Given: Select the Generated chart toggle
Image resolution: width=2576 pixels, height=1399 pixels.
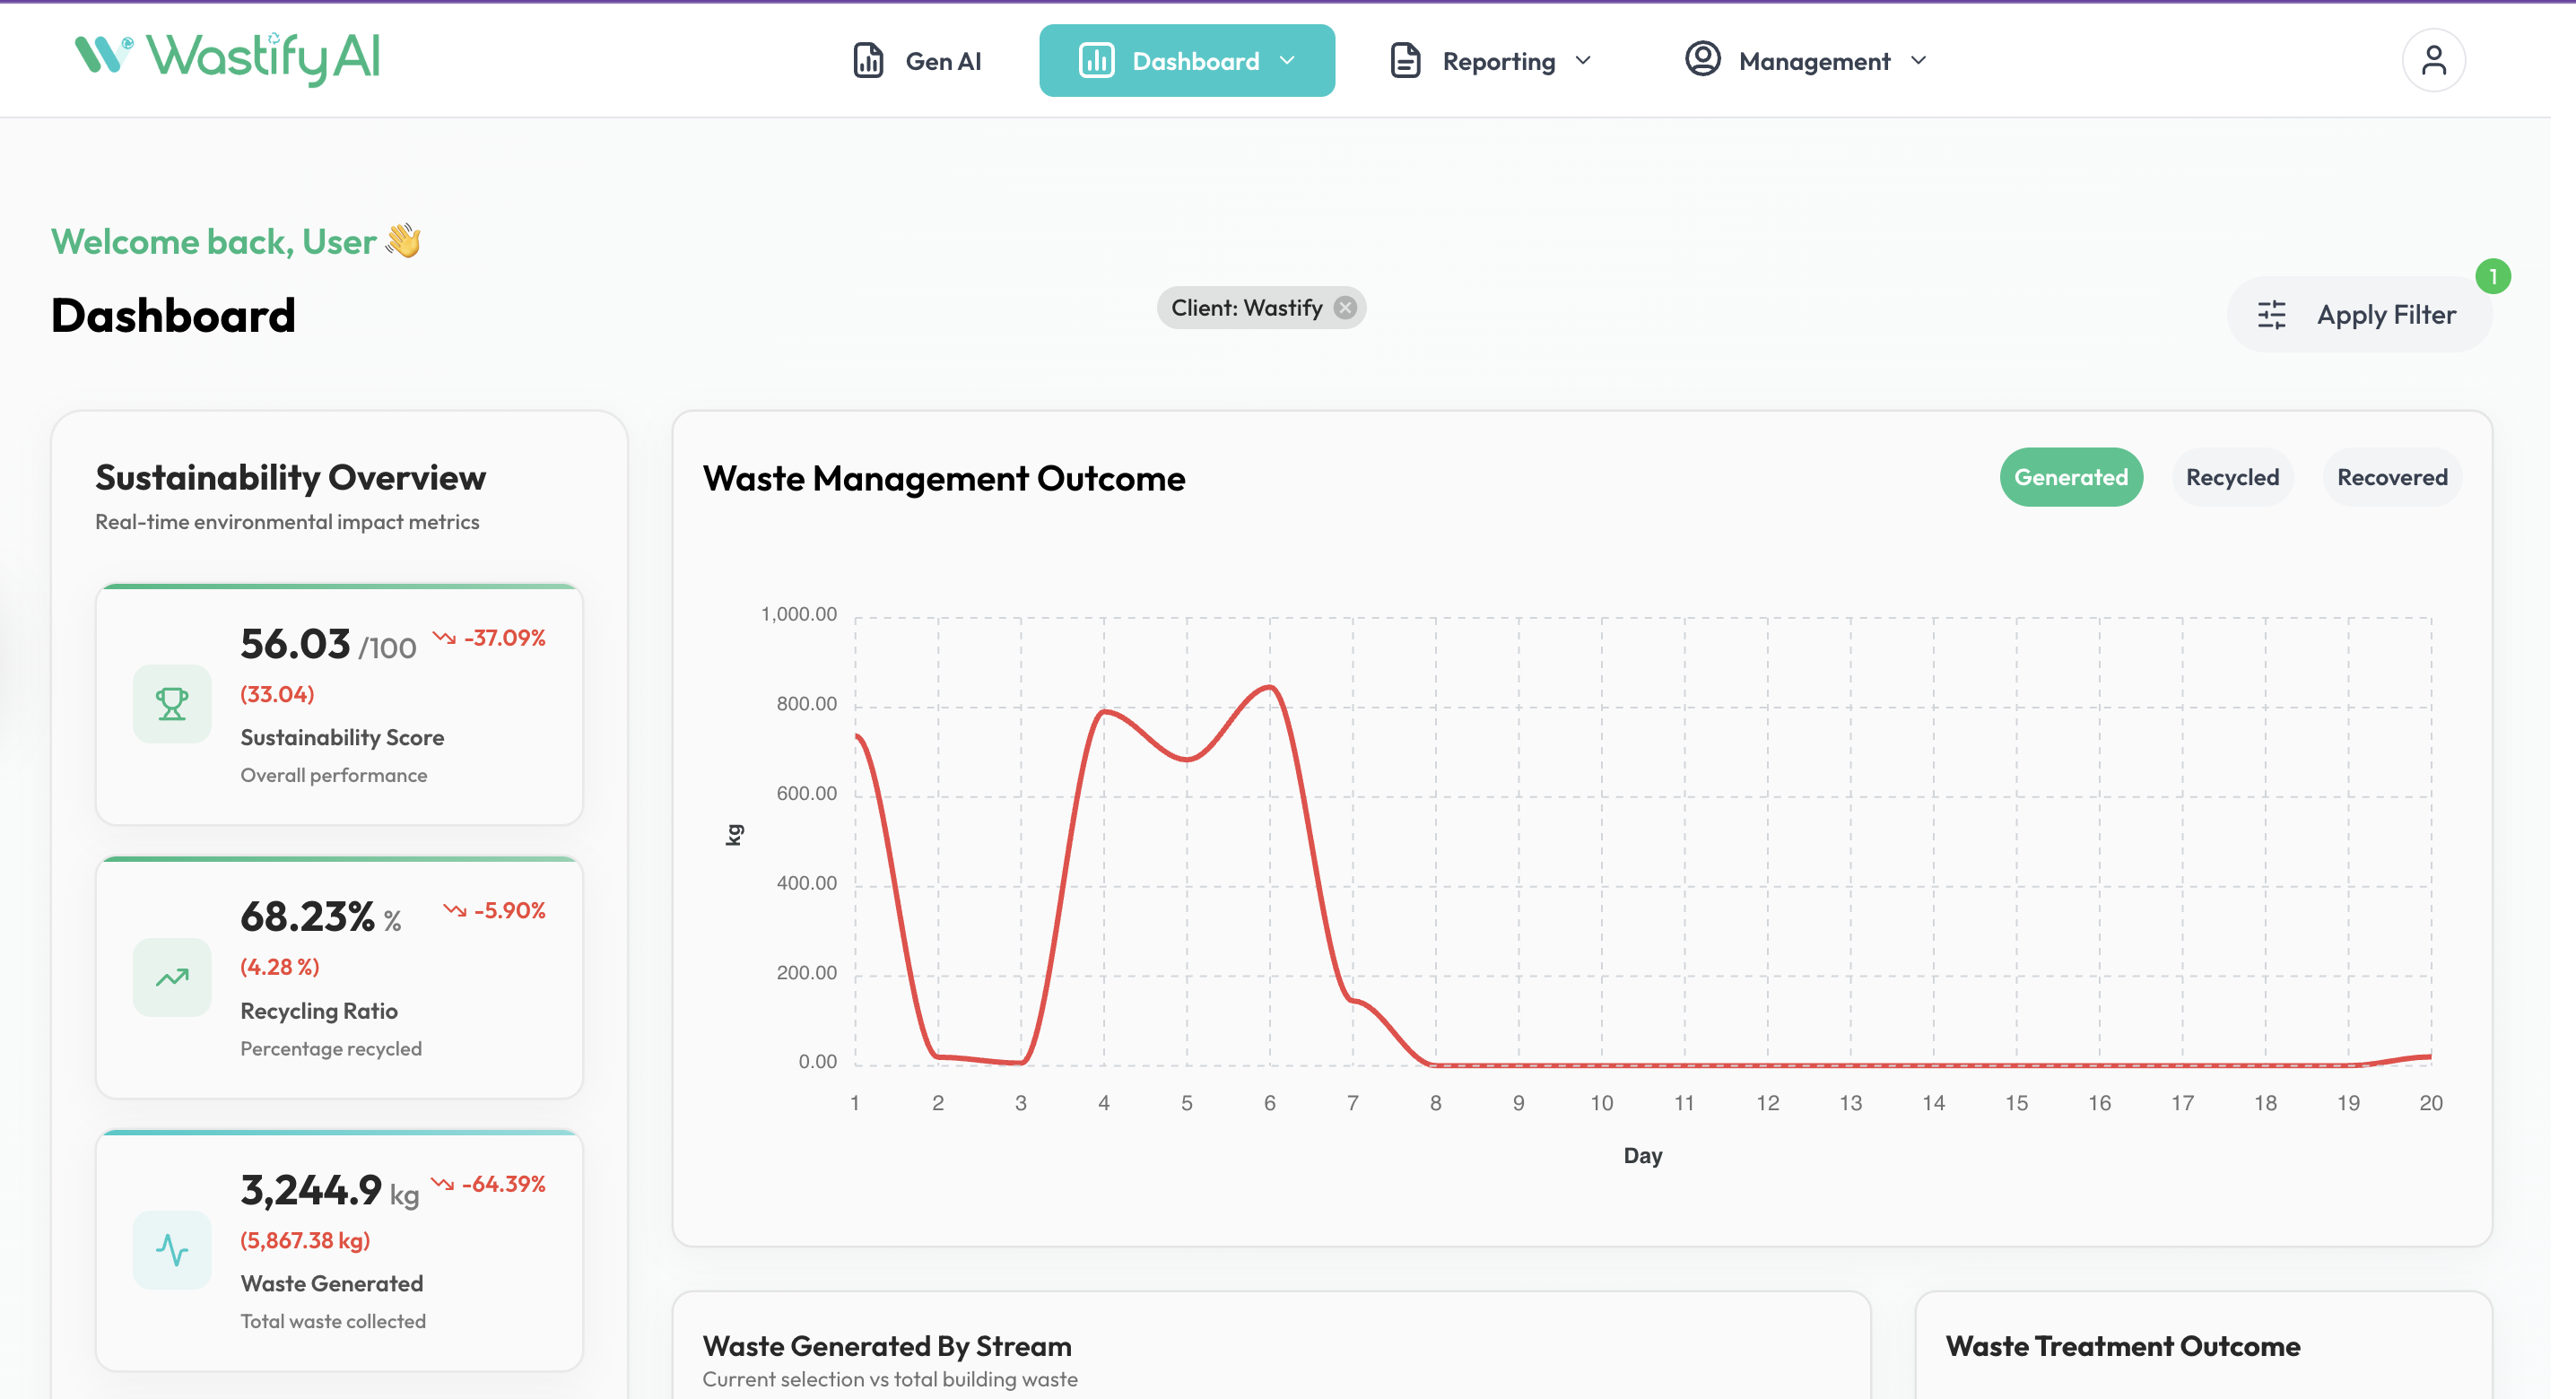Looking at the screenshot, I should coord(2070,477).
